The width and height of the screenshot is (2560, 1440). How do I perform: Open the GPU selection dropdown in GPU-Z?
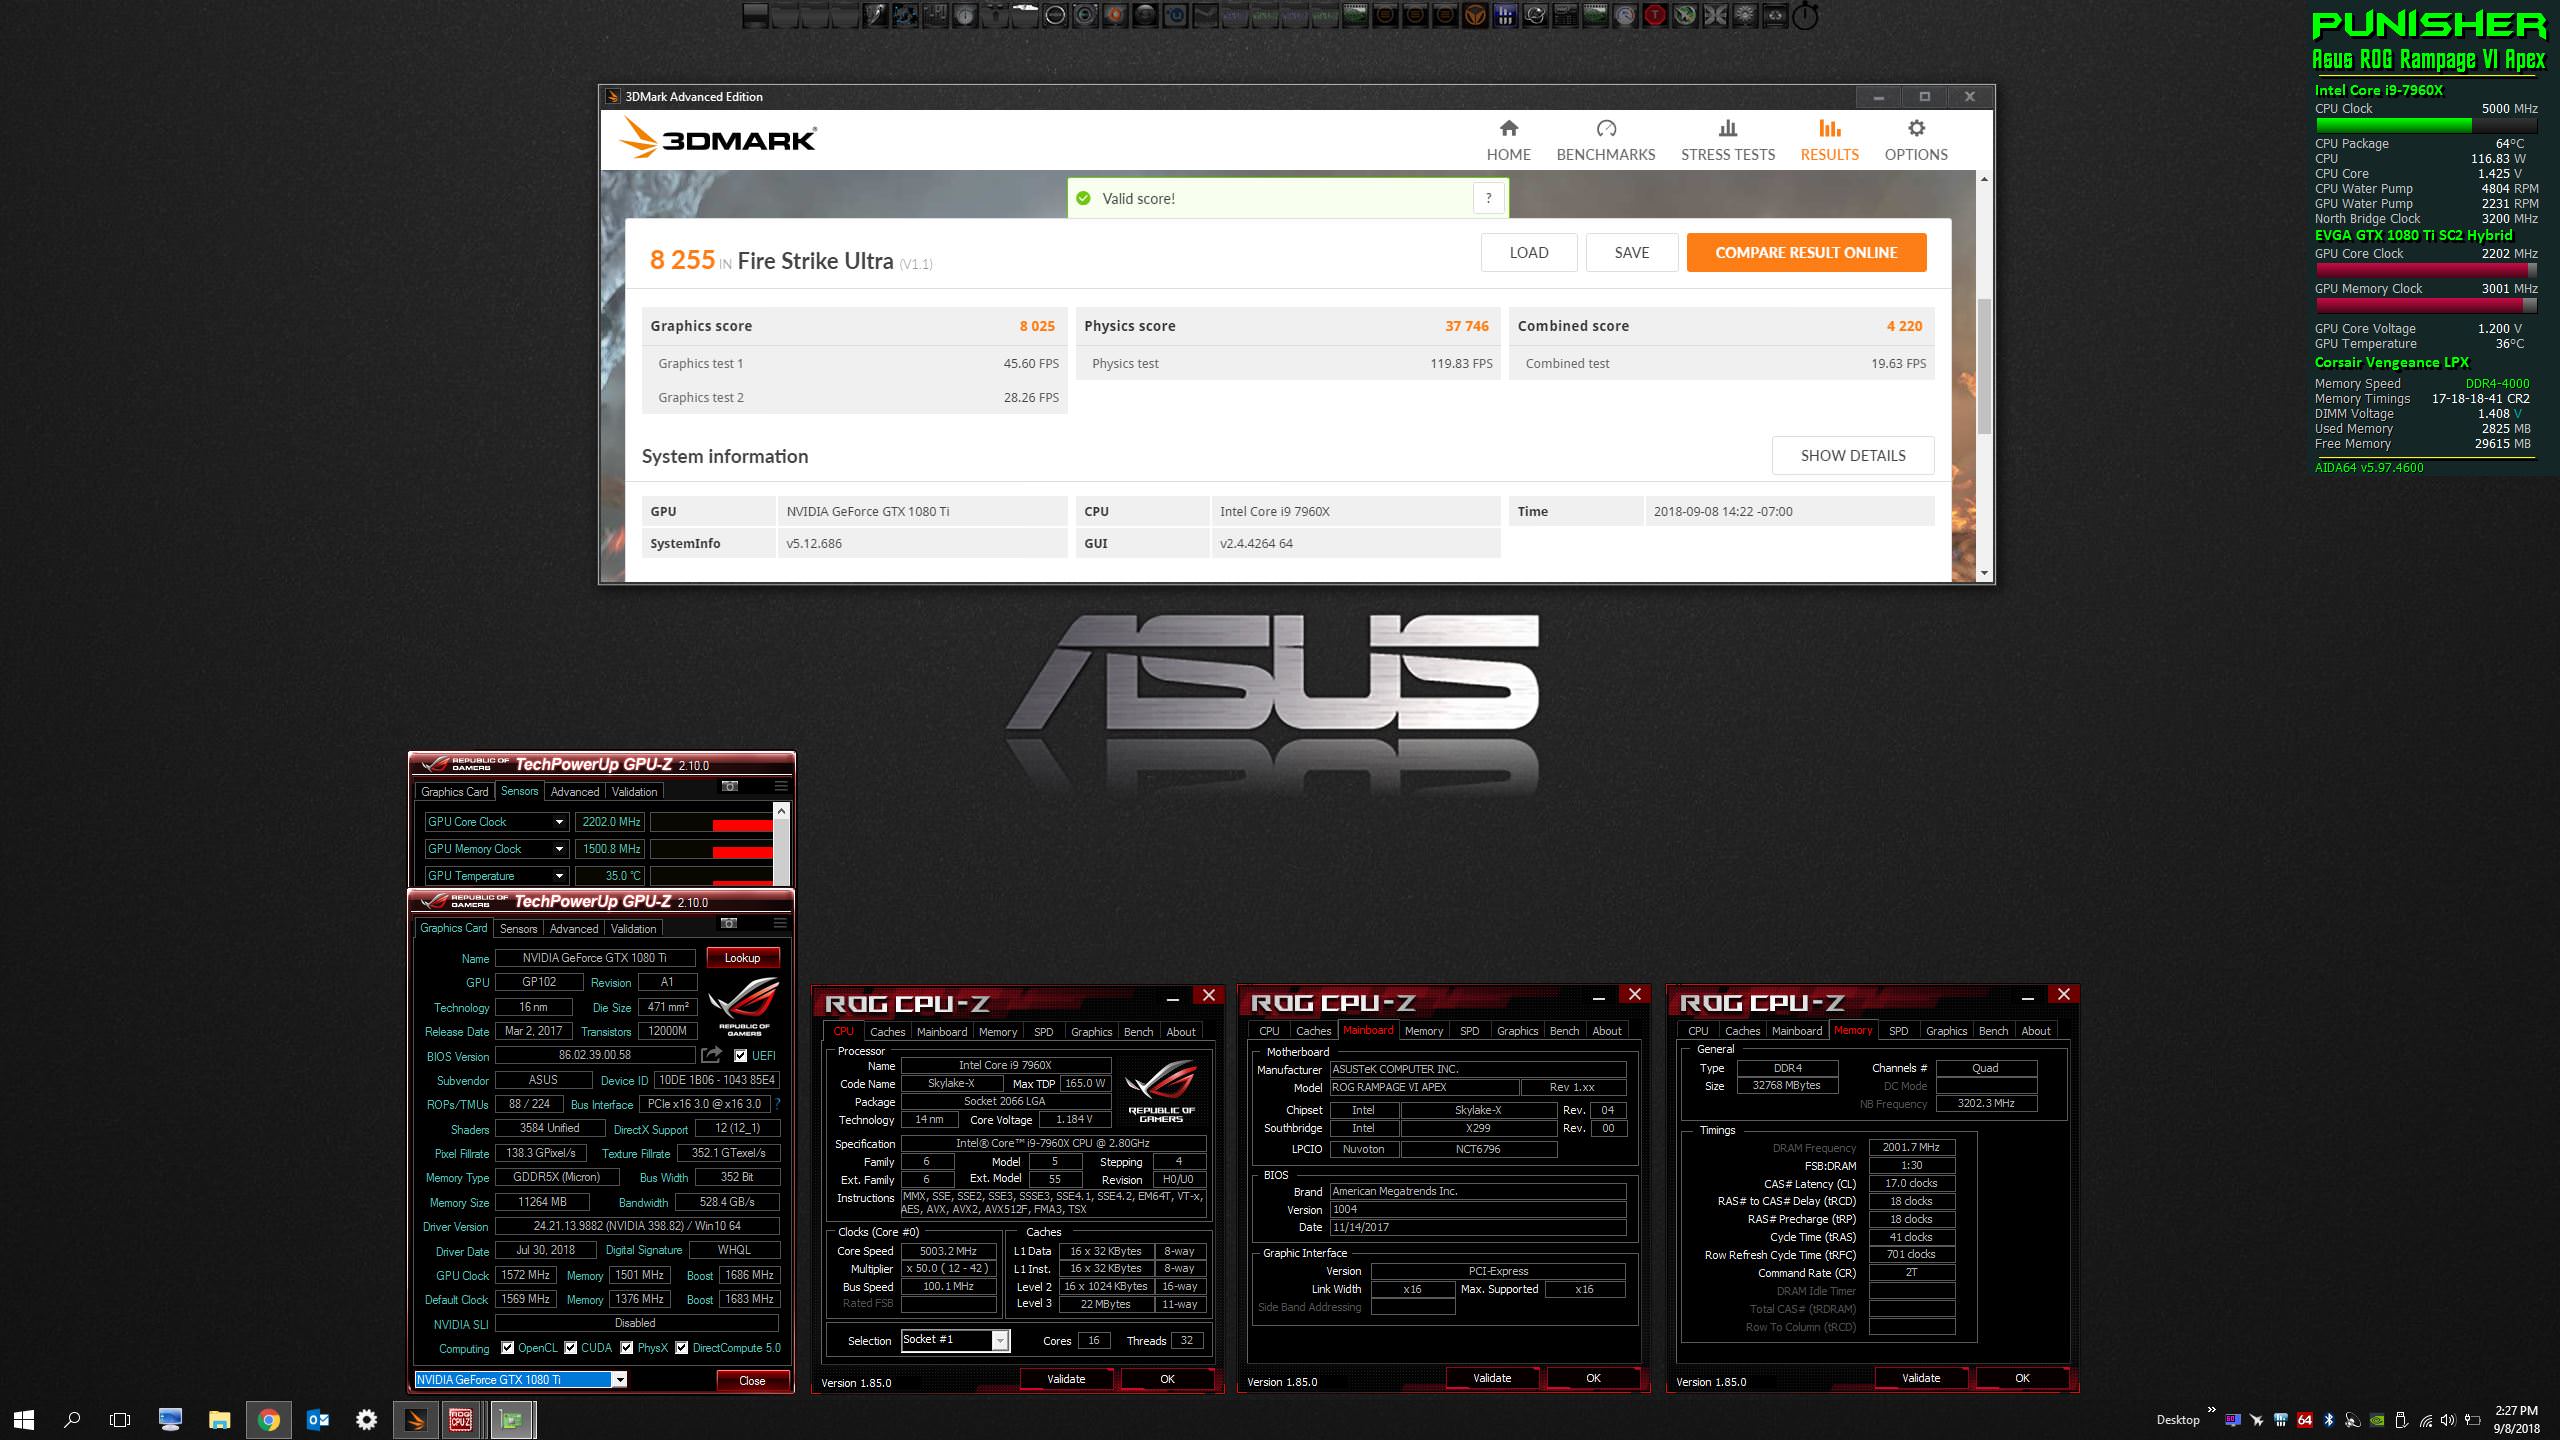pyautogui.click(x=619, y=1380)
